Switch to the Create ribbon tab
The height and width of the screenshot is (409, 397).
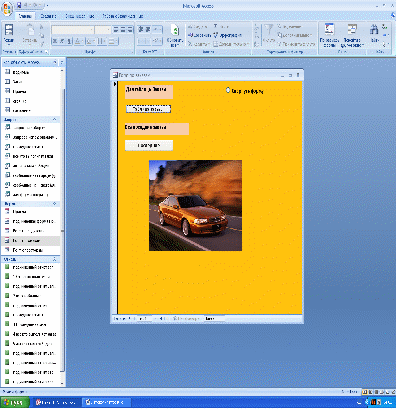tap(48, 16)
